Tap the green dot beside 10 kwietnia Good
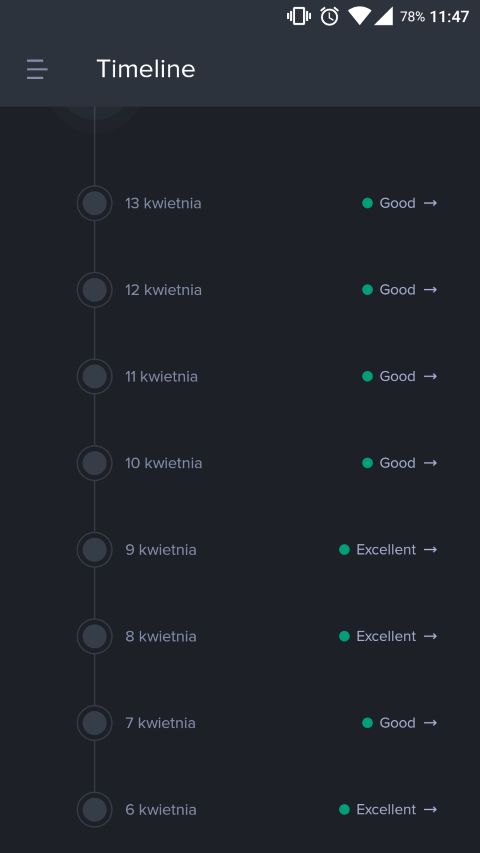This screenshot has width=480, height=853. click(367, 463)
